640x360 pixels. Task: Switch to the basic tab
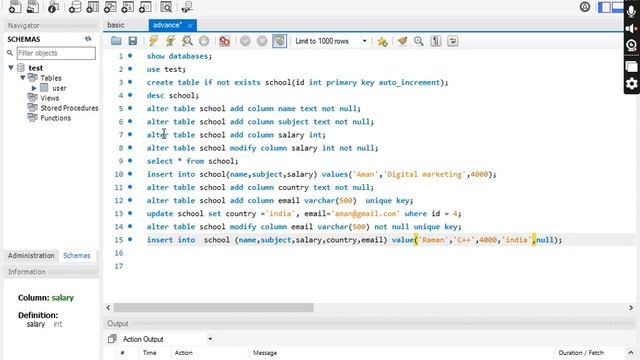[116, 25]
